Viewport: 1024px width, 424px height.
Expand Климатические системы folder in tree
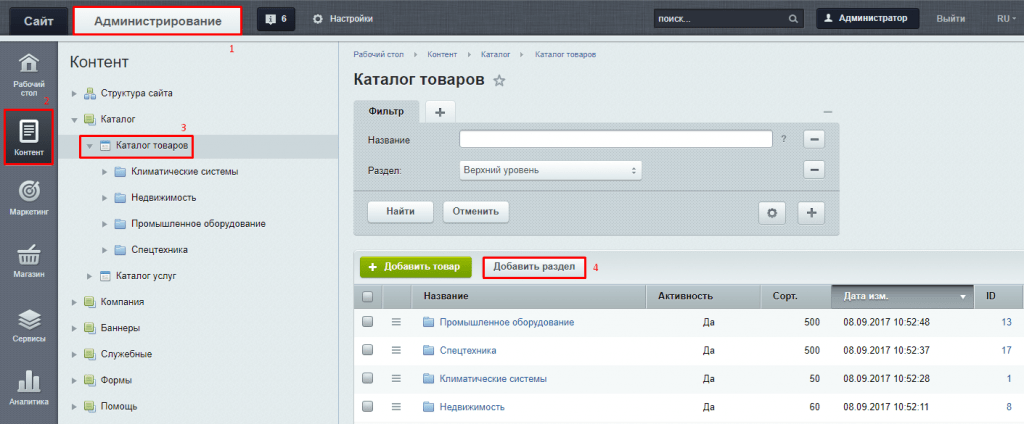104,172
